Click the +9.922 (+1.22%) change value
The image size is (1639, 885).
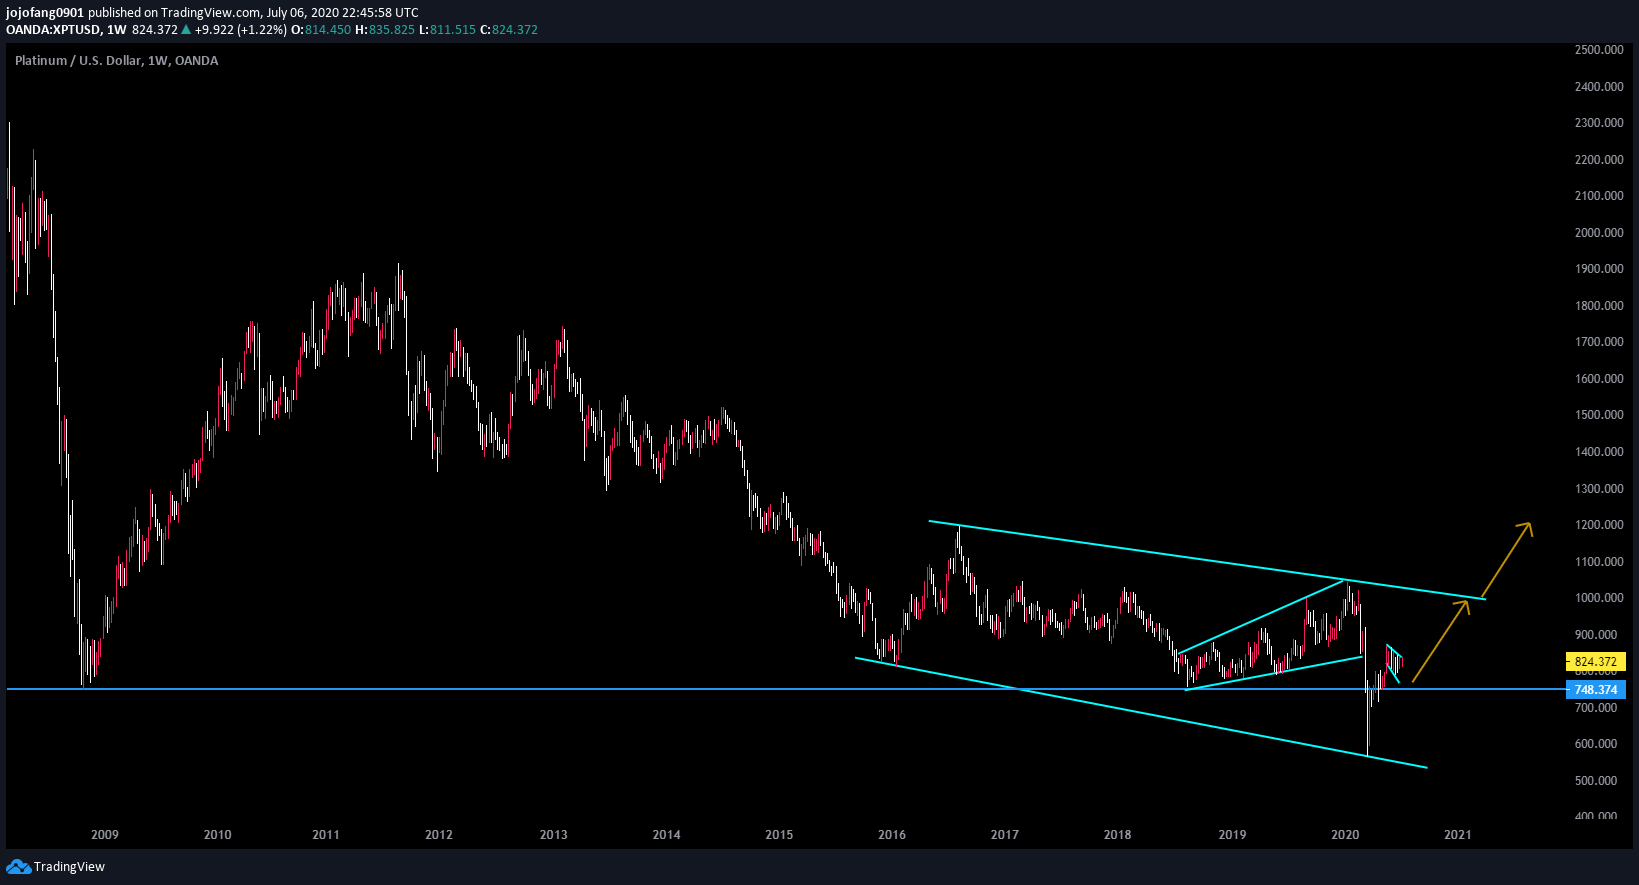pos(241,30)
